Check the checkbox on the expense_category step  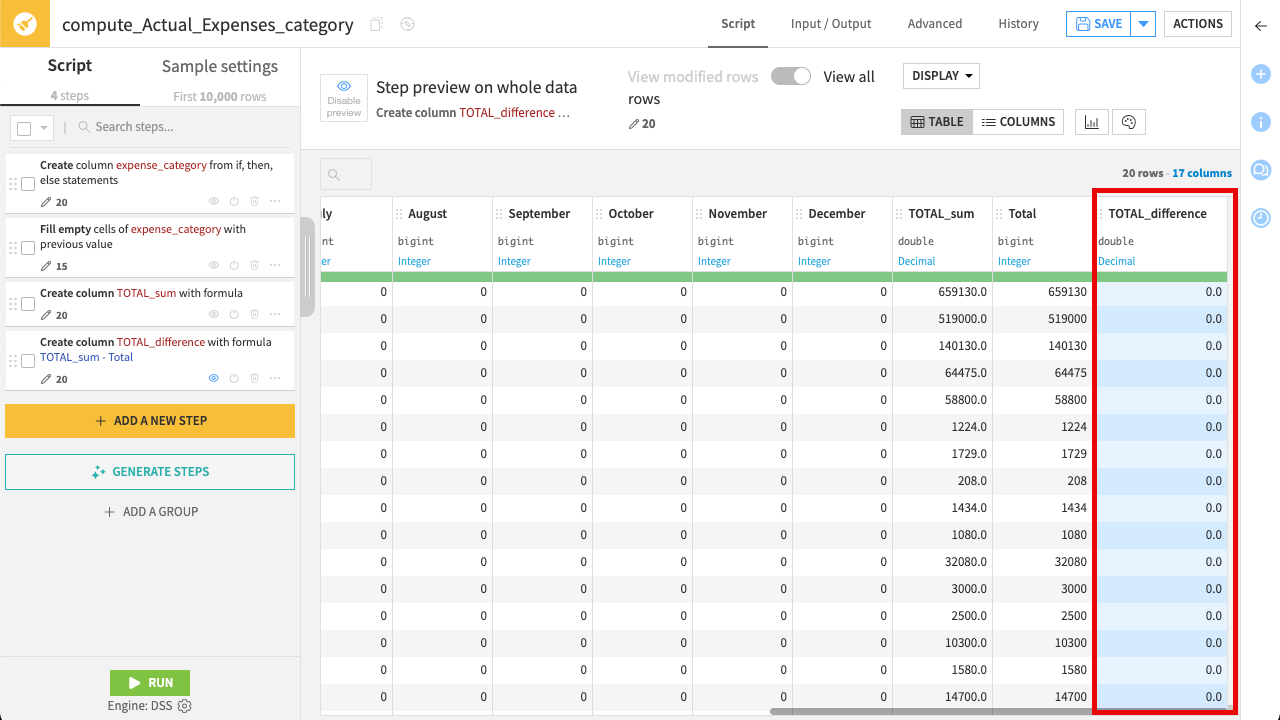tap(29, 183)
